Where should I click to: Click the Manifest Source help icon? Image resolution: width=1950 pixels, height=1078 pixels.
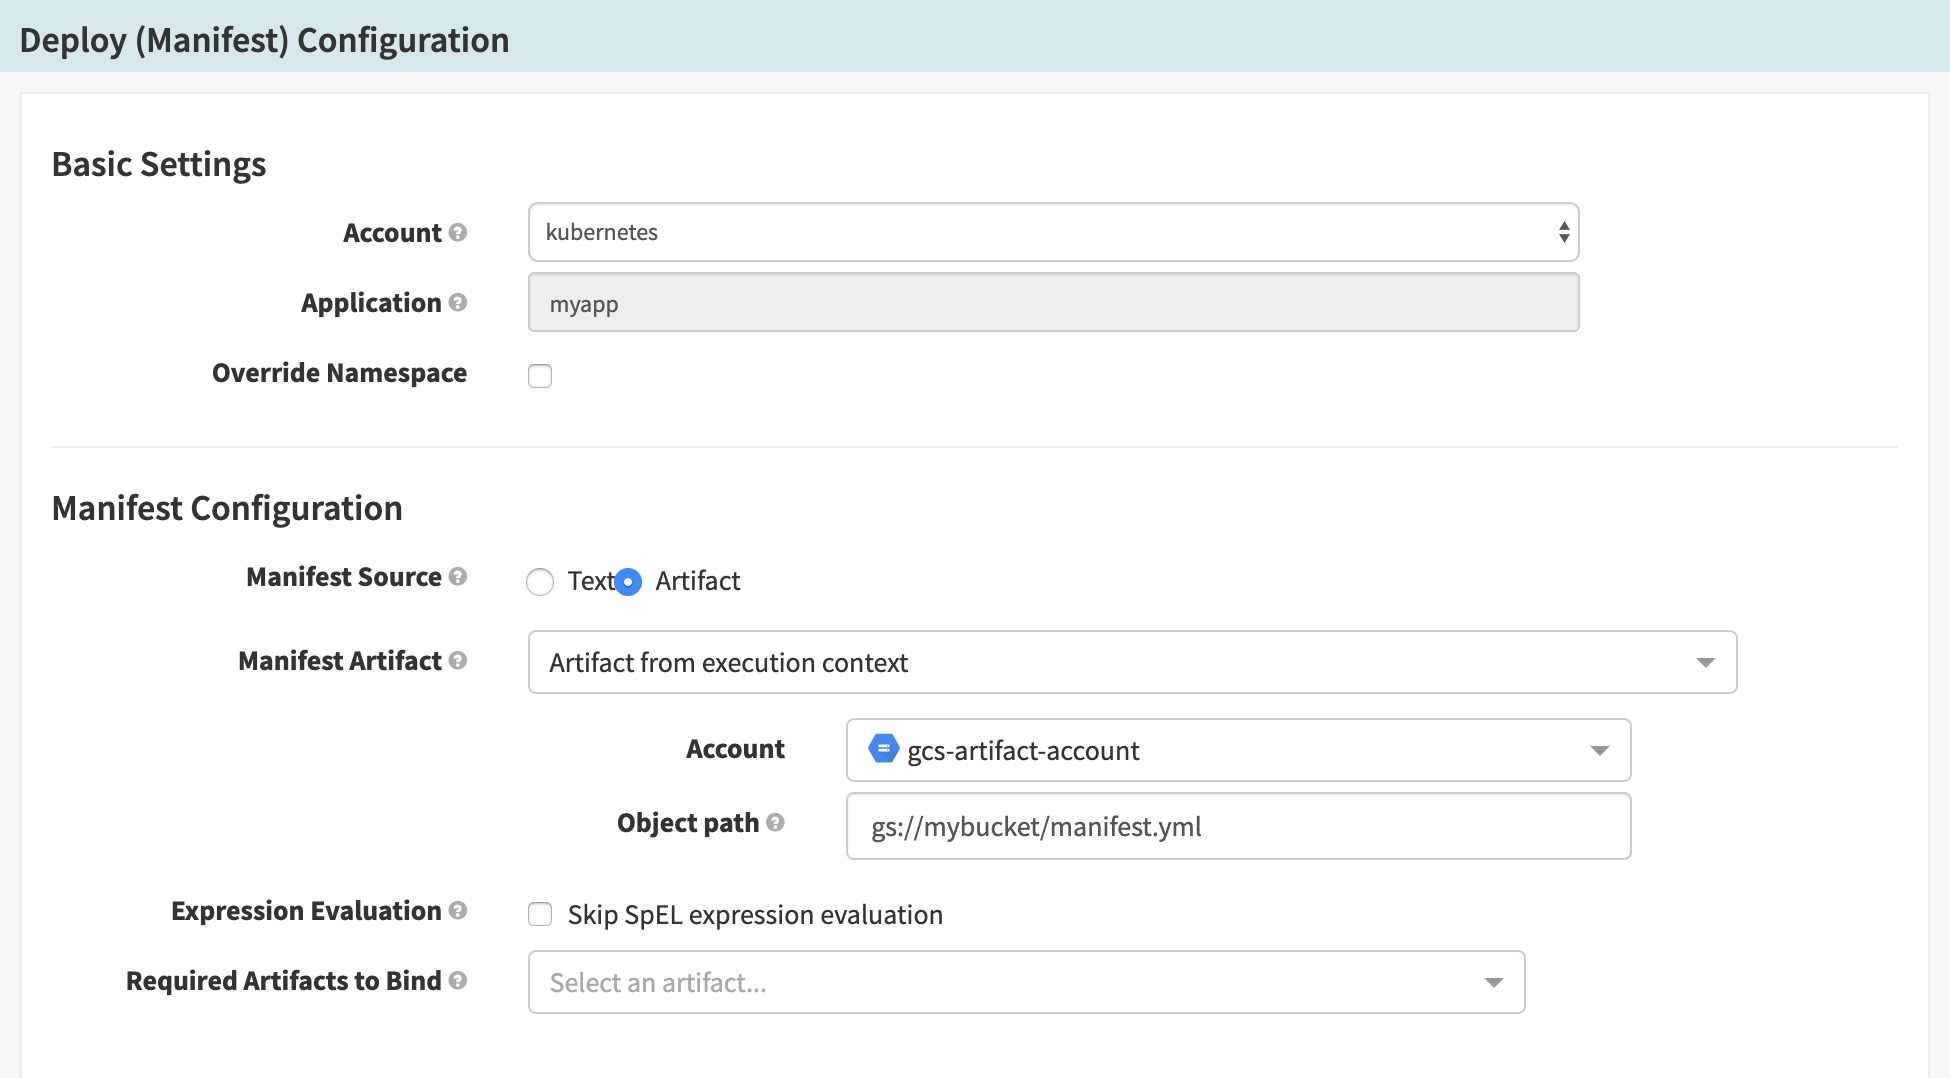(x=458, y=576)
